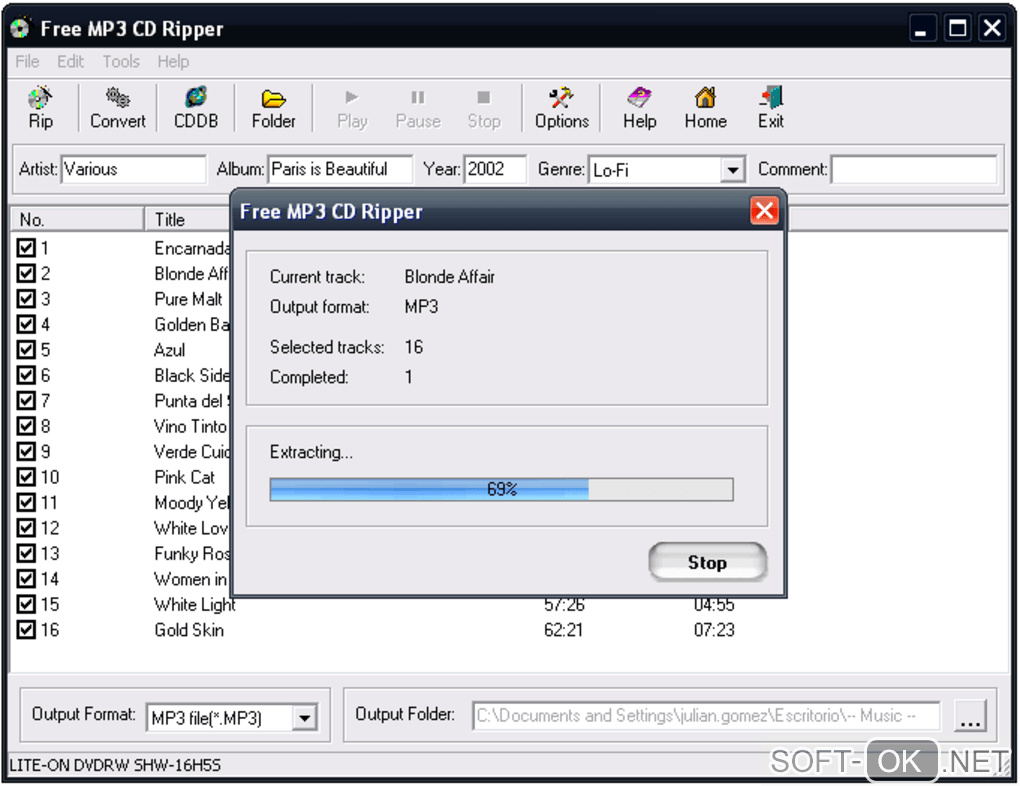Click the 07:23 duration cell
1020x786 pixels.
714,630
